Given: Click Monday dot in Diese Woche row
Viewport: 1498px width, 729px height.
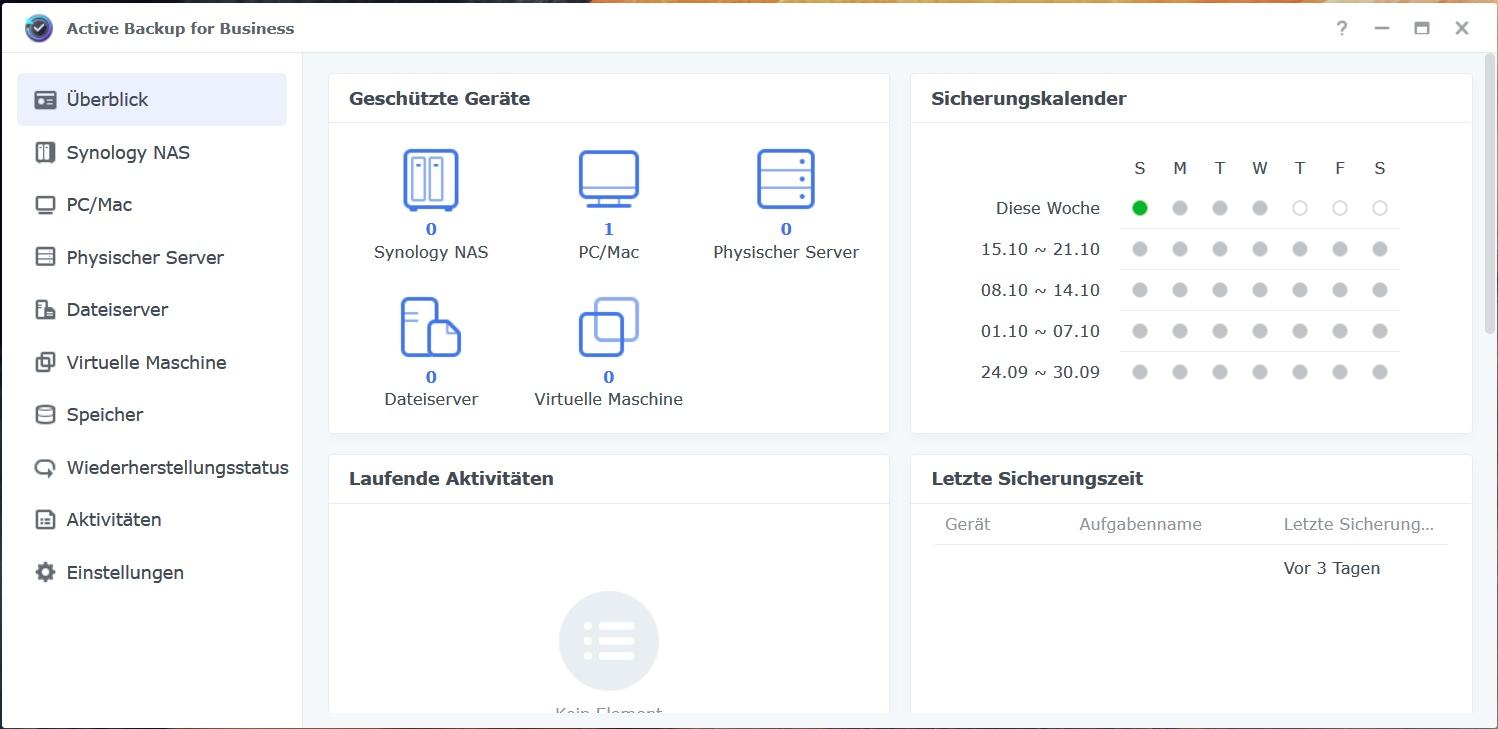Looking at the screenshot, I should [x=1180, y=208].
